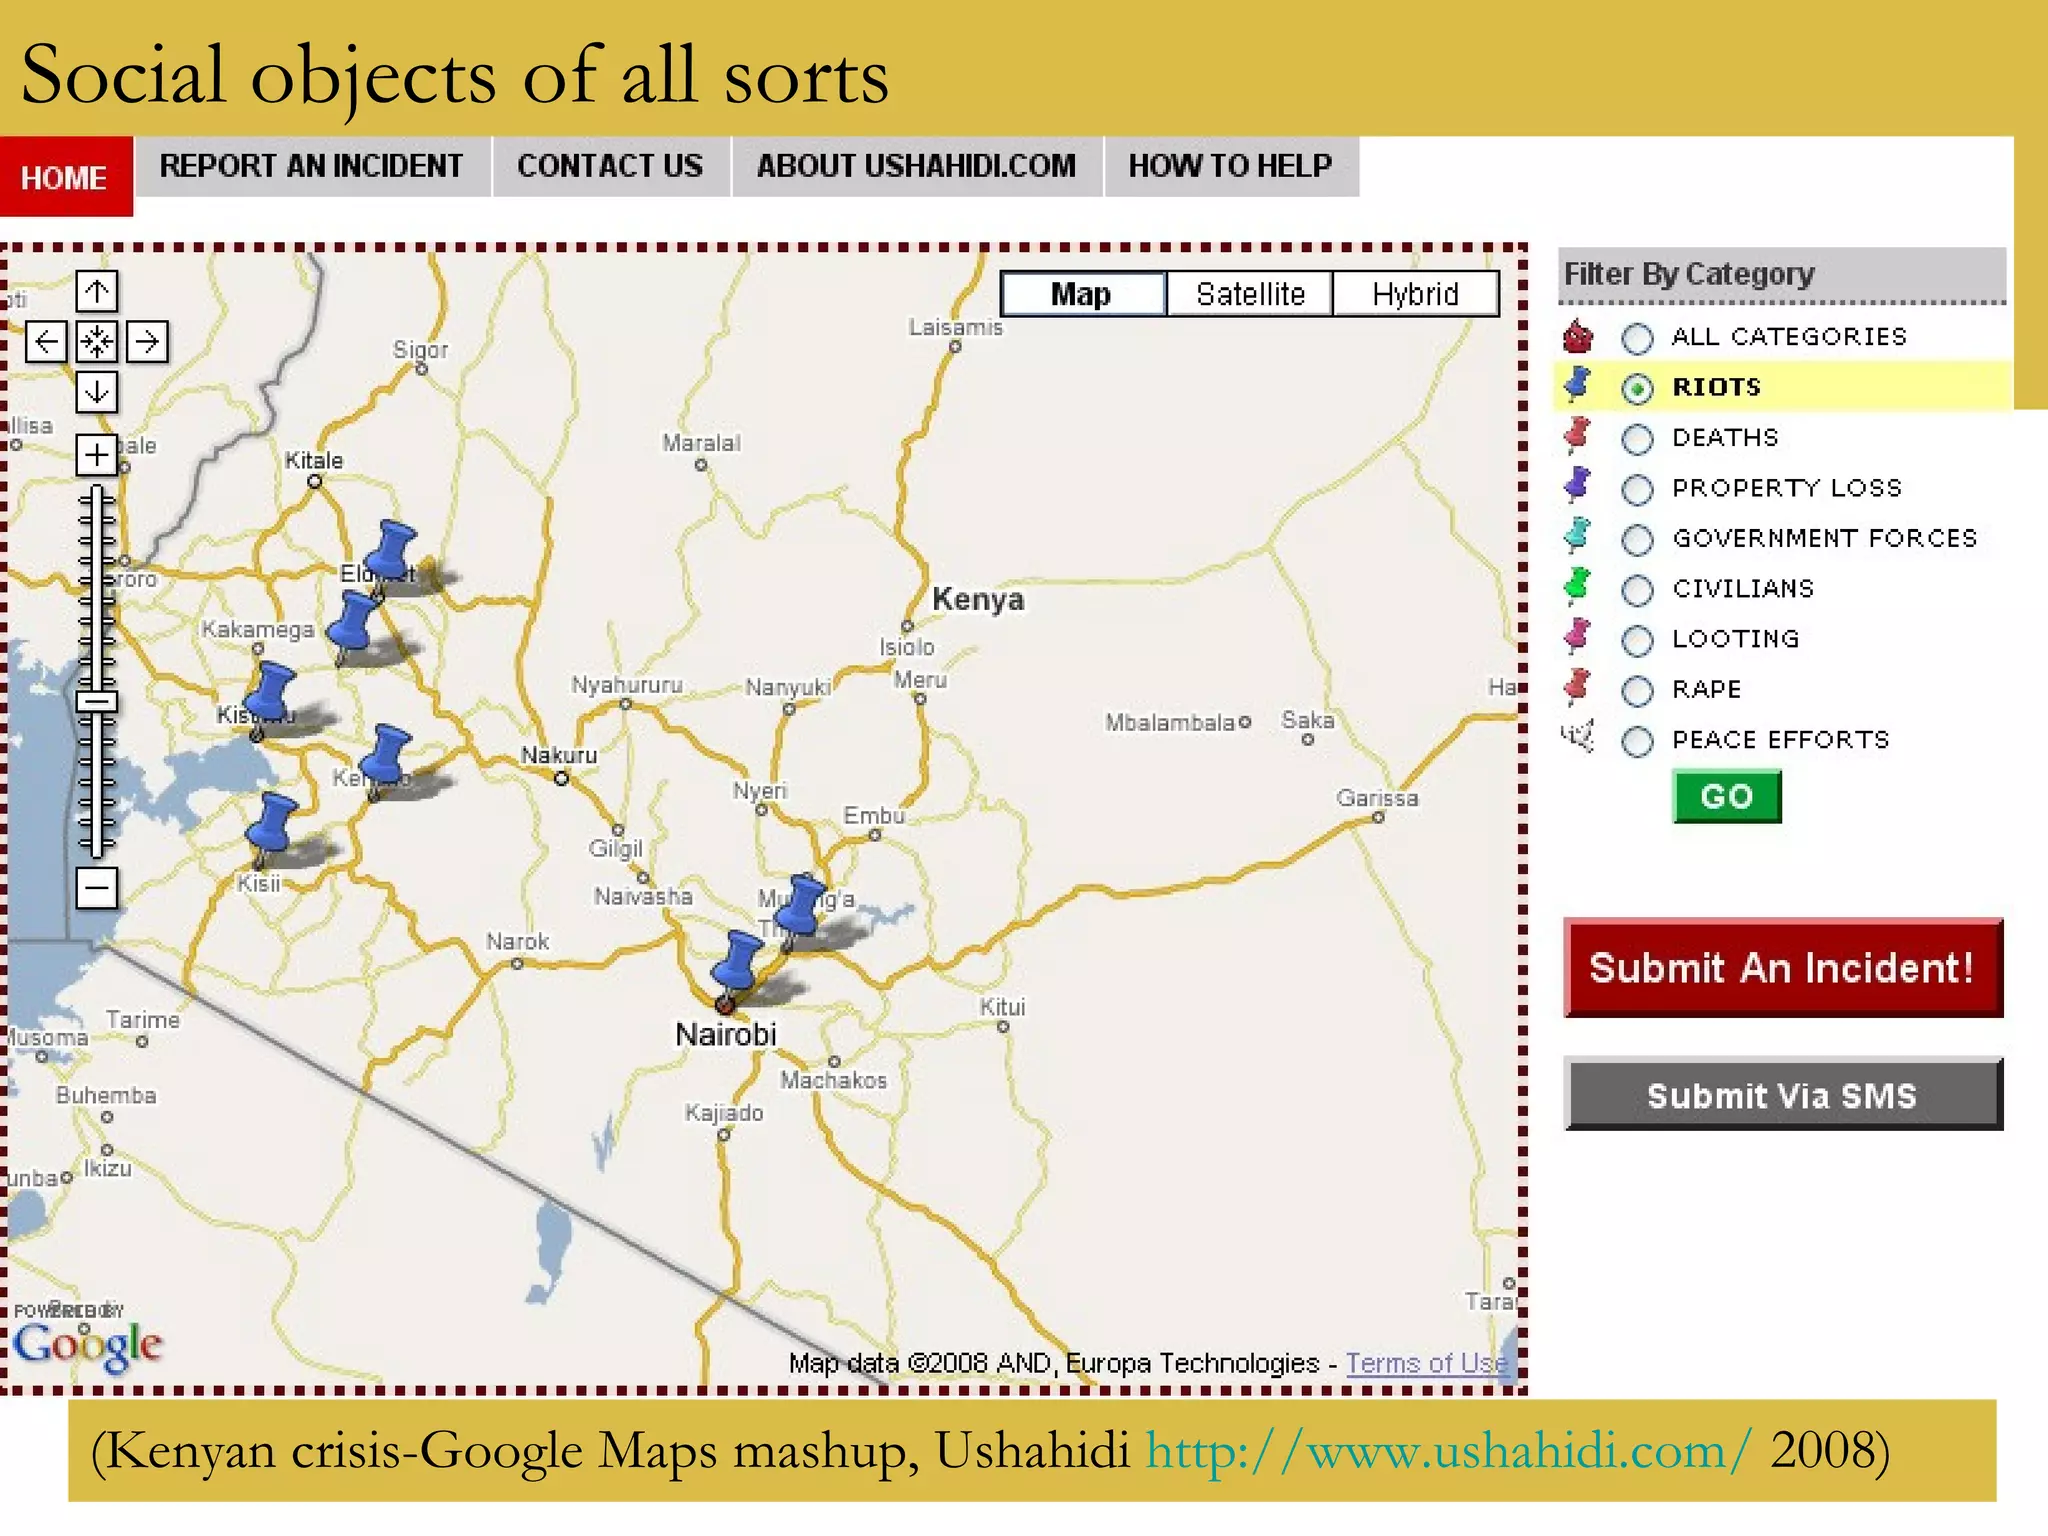2048x1536 pixels.
Task: Open the Report an Incident tab
Action: pos(312,166)
